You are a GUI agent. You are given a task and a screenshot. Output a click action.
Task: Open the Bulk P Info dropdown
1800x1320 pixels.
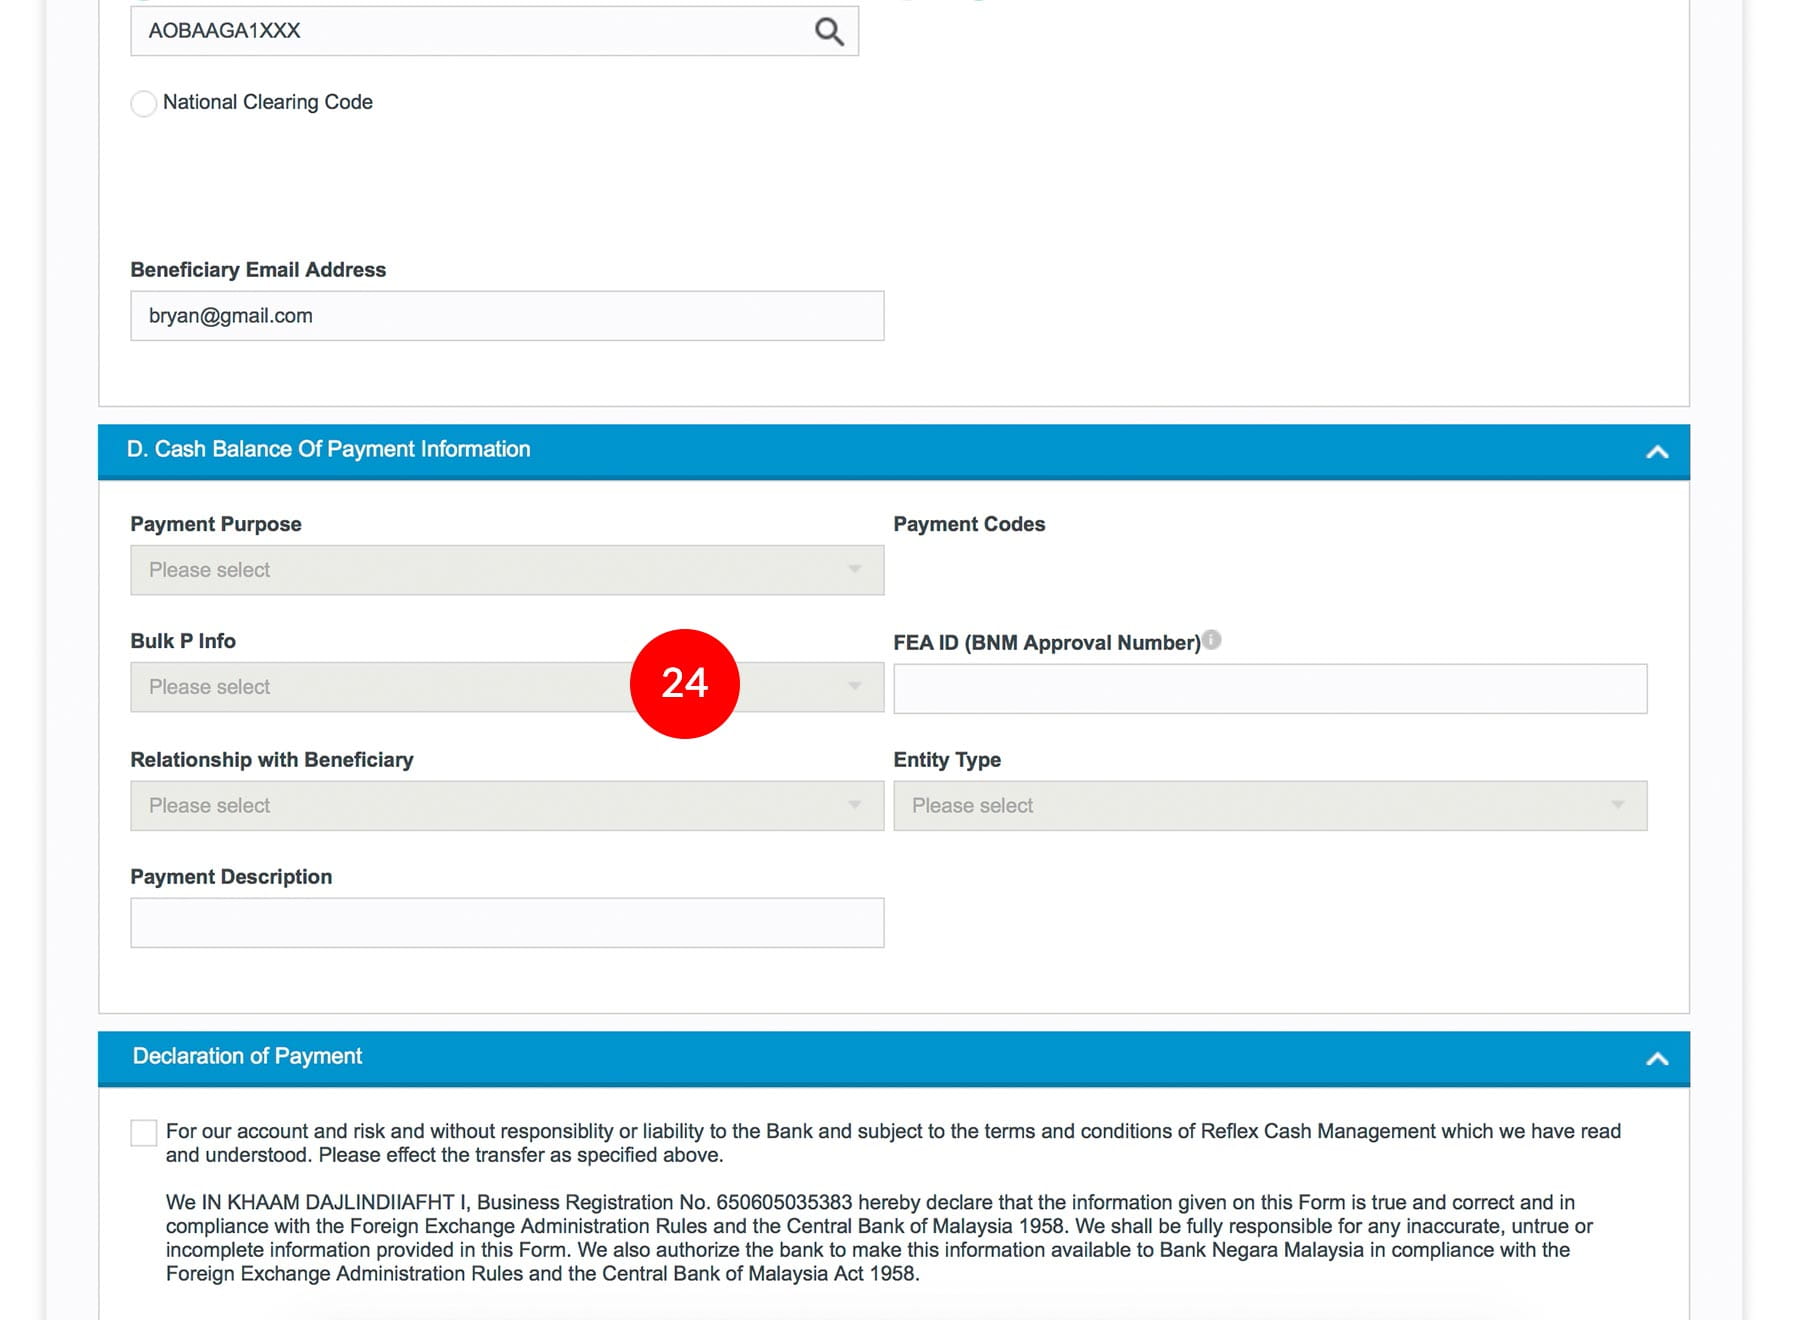(x=380, y=688)
